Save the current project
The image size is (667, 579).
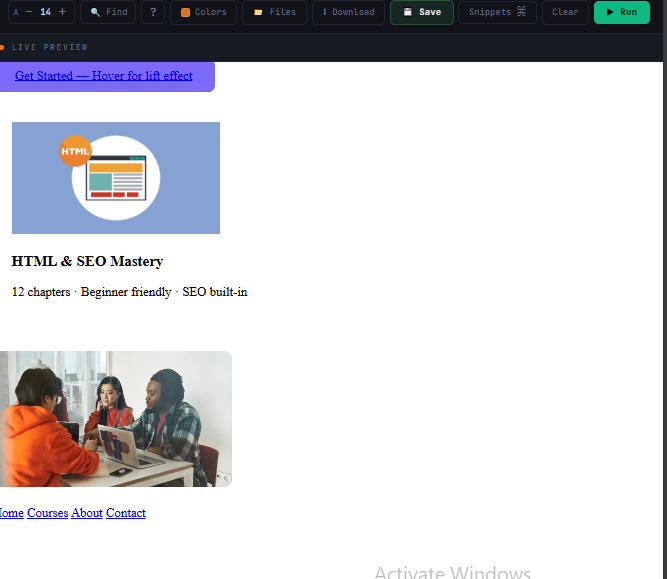coord(422,12)
